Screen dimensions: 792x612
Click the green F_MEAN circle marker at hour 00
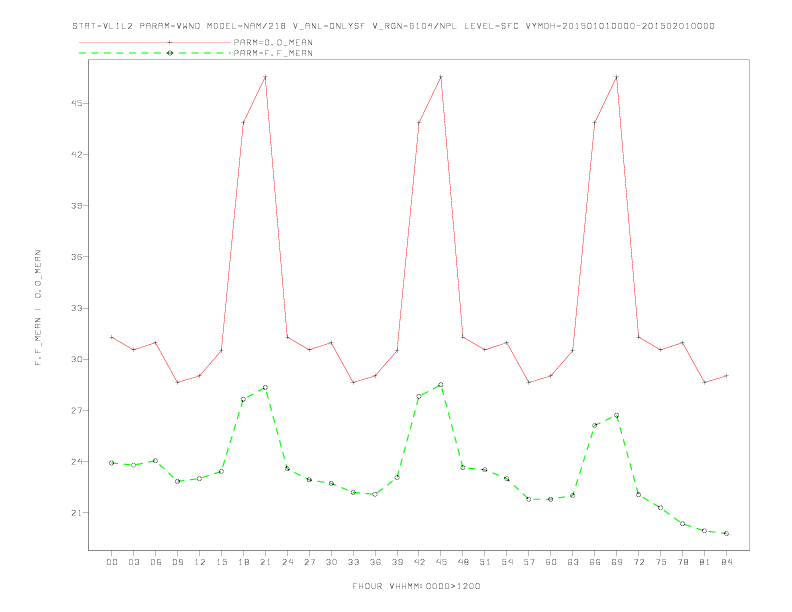tap(112, 463)
